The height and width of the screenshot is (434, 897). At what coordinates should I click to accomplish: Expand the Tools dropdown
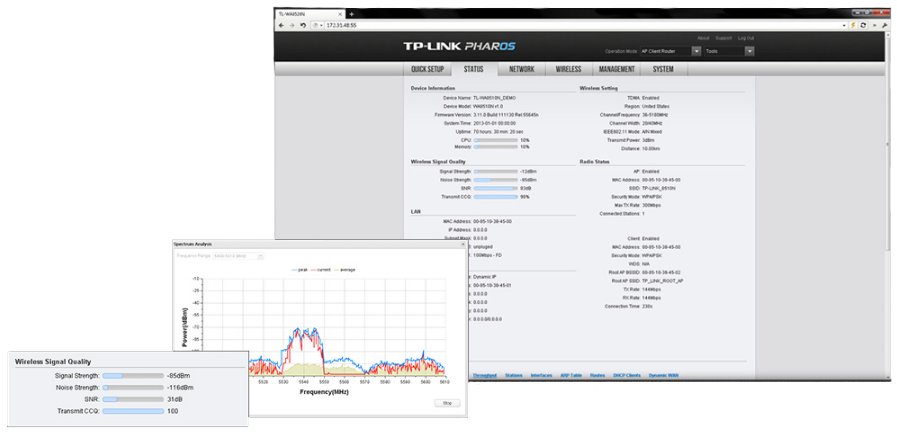729,51
